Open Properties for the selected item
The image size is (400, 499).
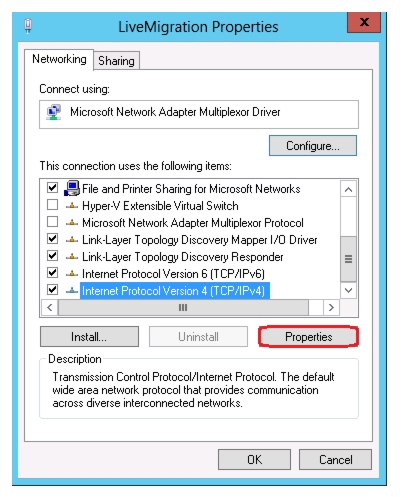coord(308,337)
